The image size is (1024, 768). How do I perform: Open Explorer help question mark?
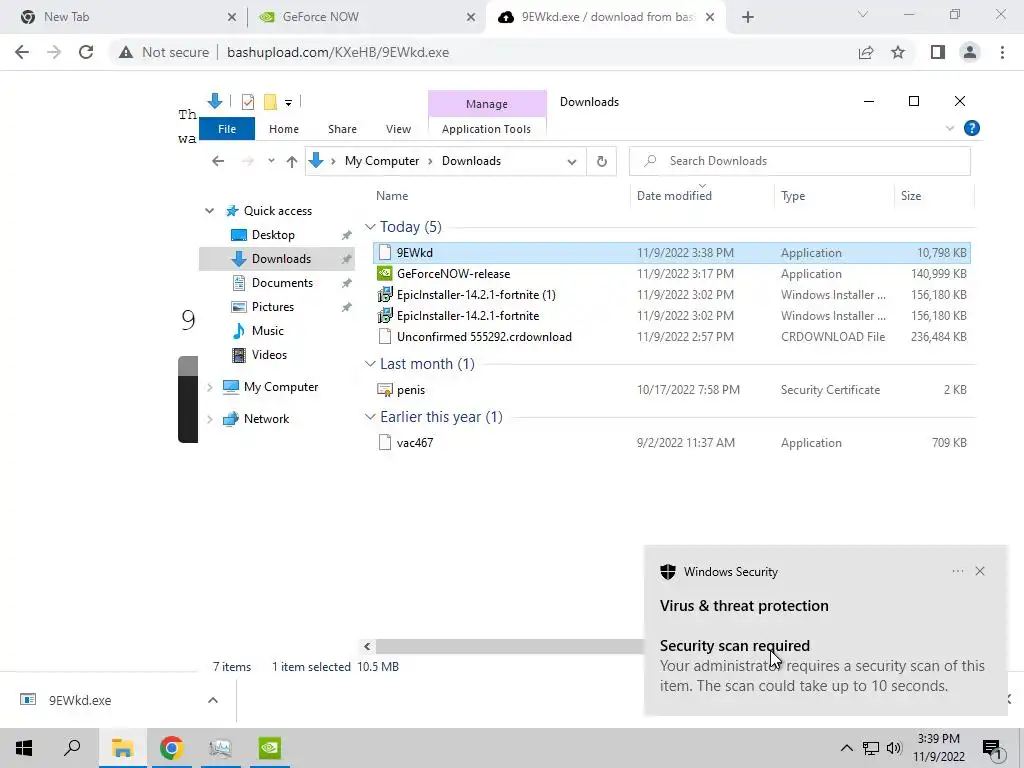(x=972, y=129)
